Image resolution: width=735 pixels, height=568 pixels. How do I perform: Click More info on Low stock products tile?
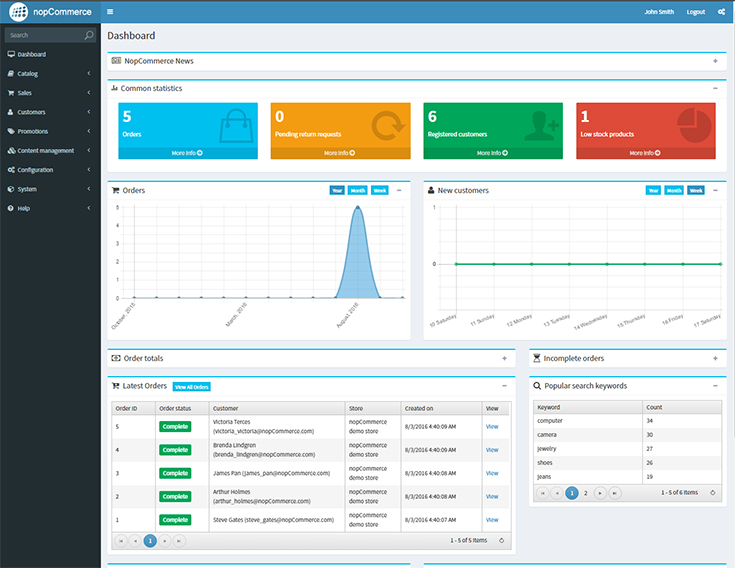click(645, 153)
